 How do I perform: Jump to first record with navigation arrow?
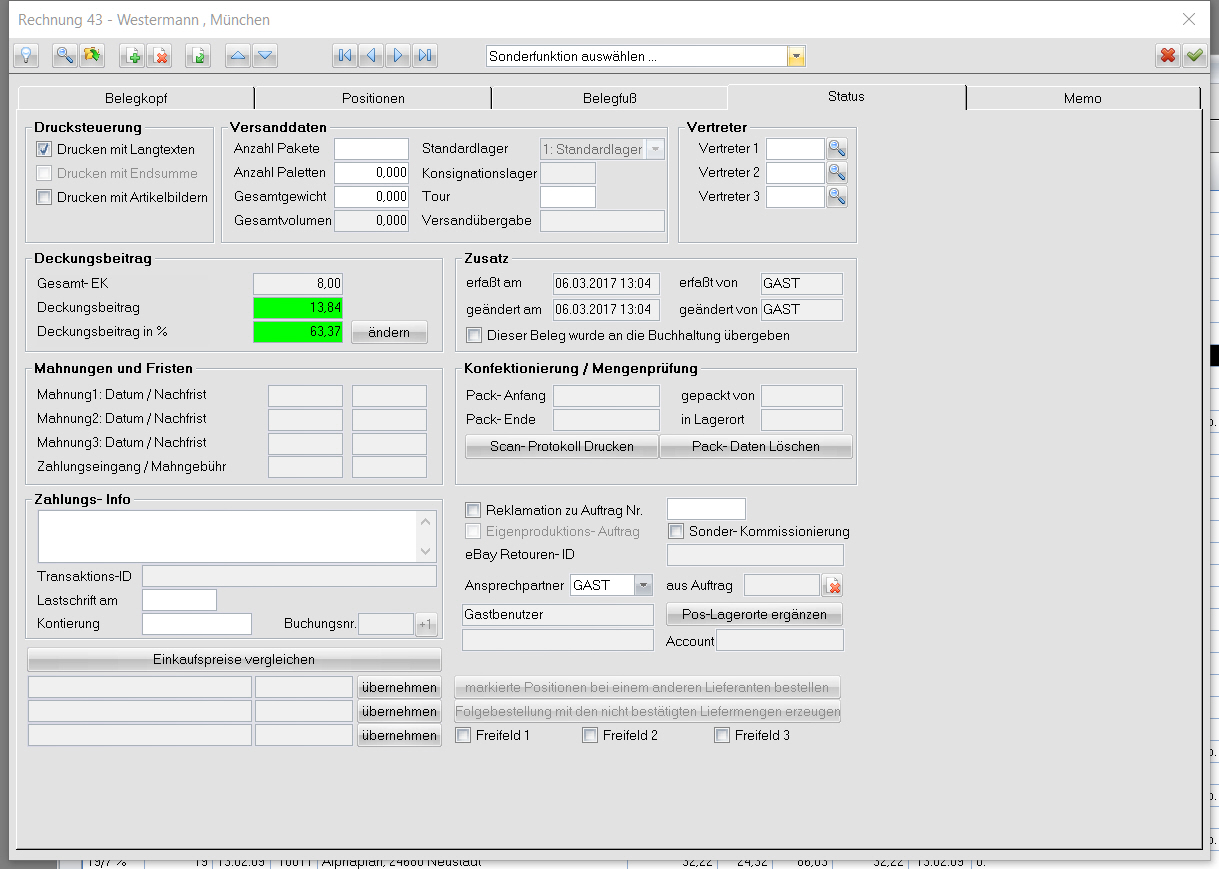tap(345, 56)
